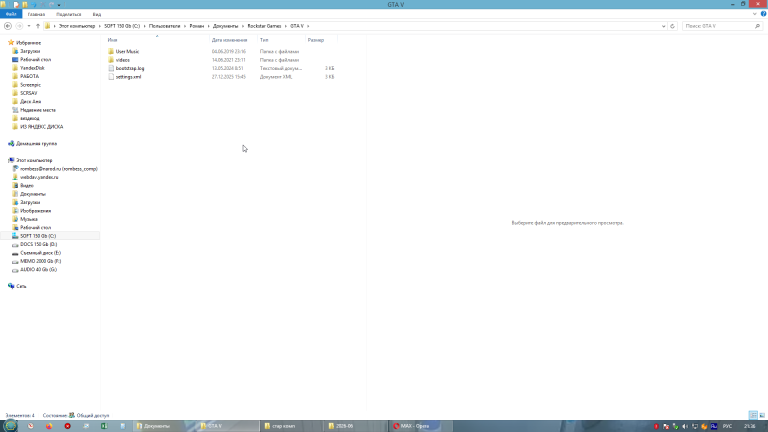Image resolution: width=768 pixels, height=432 pixels.
Task: Open Screenpic in favorites
Action: pyautogui.click(x=30, y=85)
